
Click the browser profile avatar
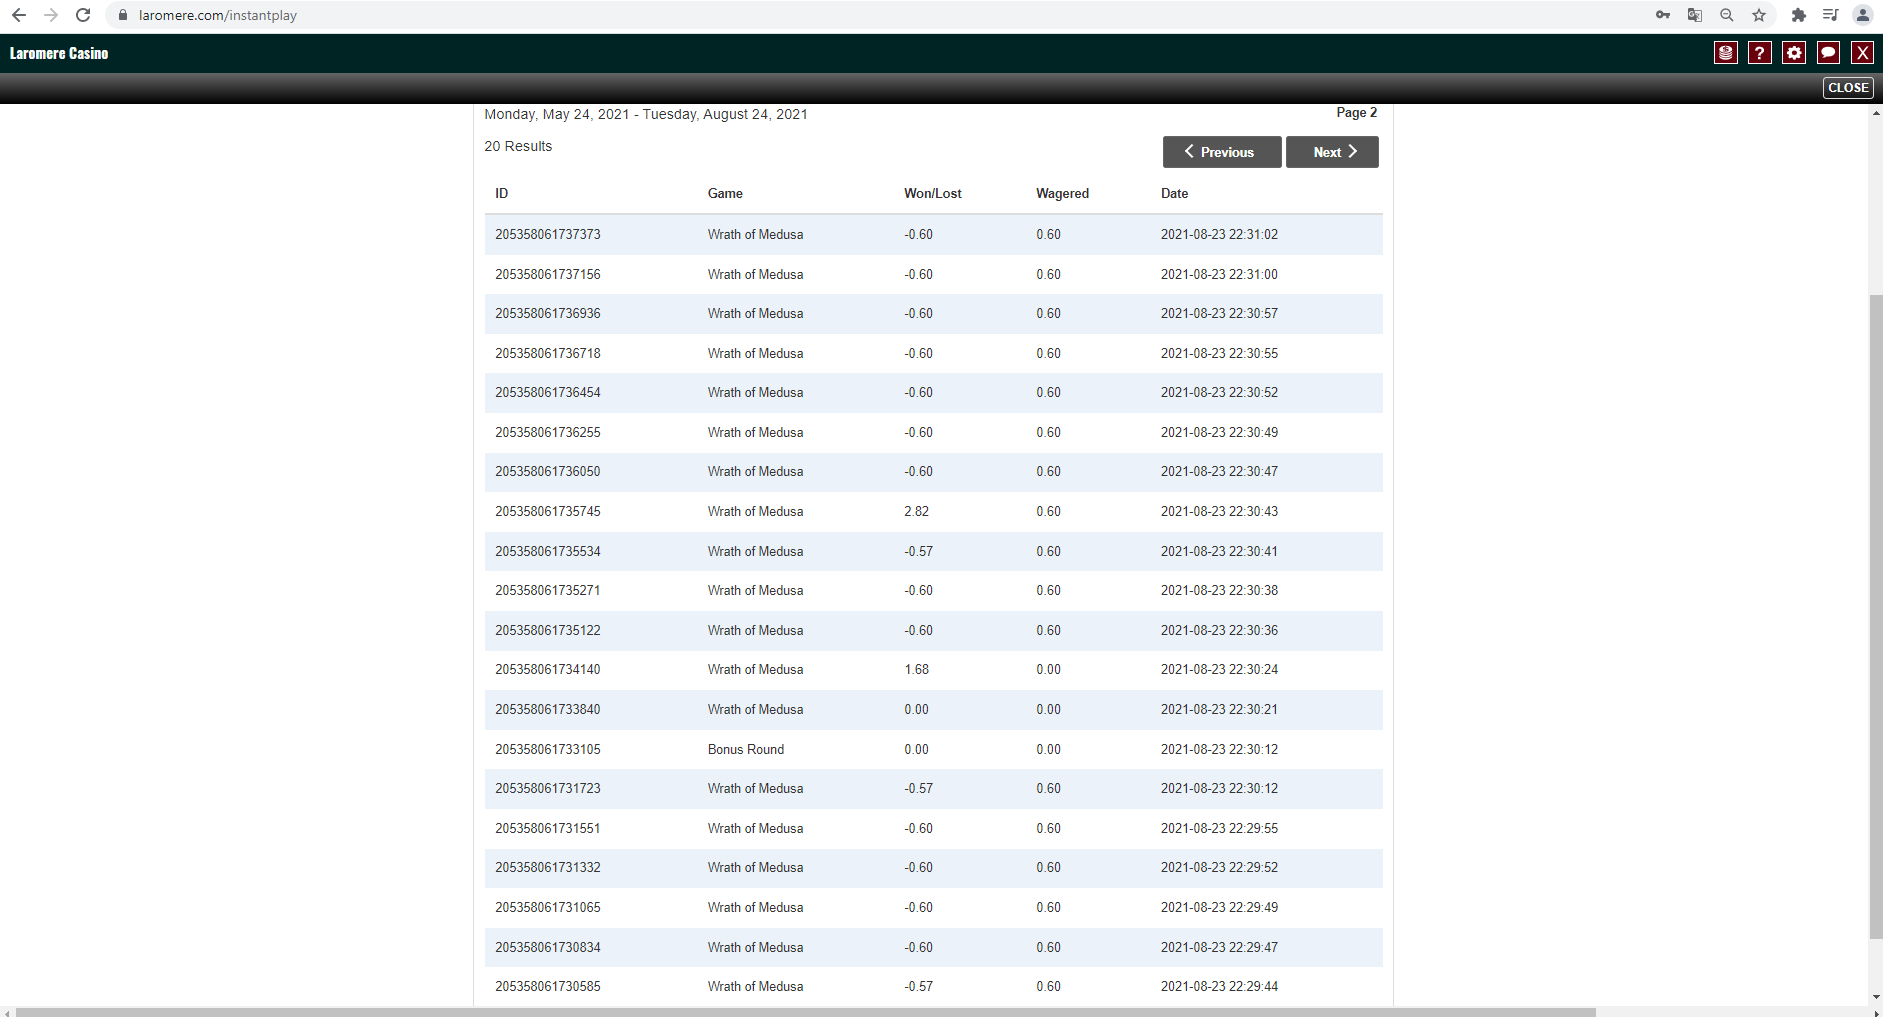tap(1862, 15)
